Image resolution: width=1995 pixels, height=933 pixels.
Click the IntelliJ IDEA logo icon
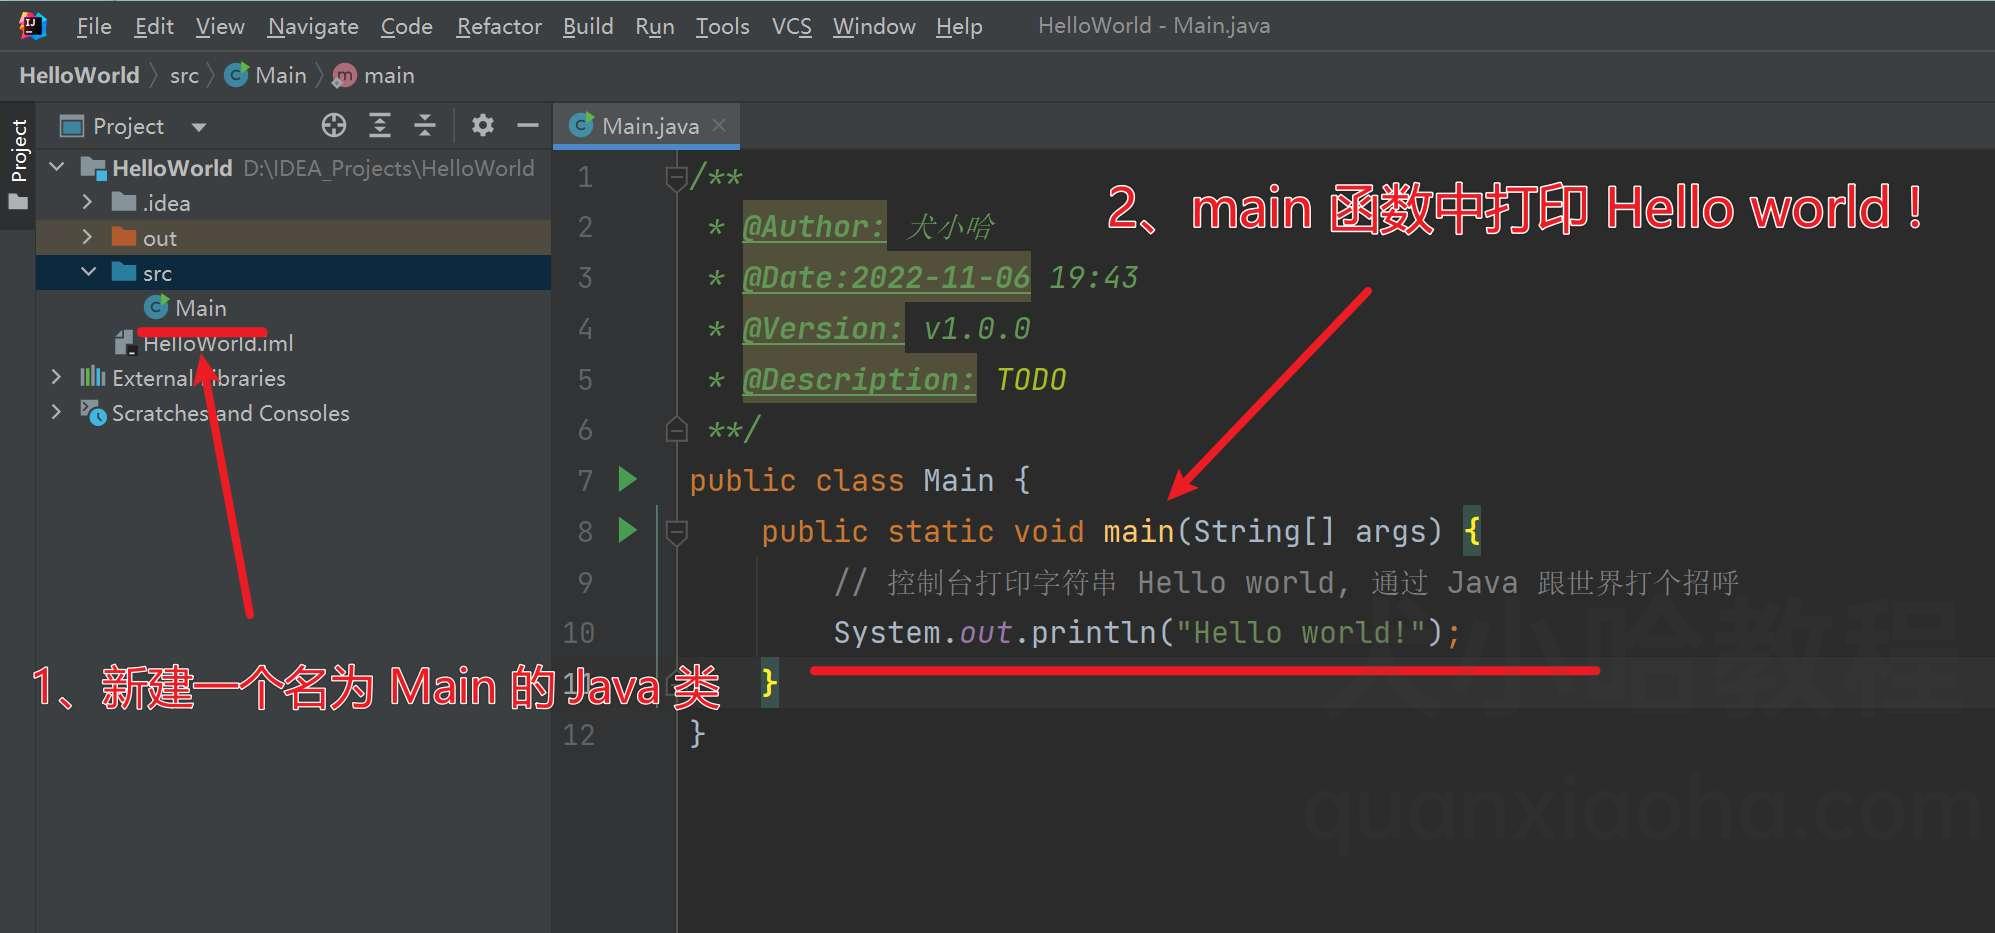(x=33, y=26)
